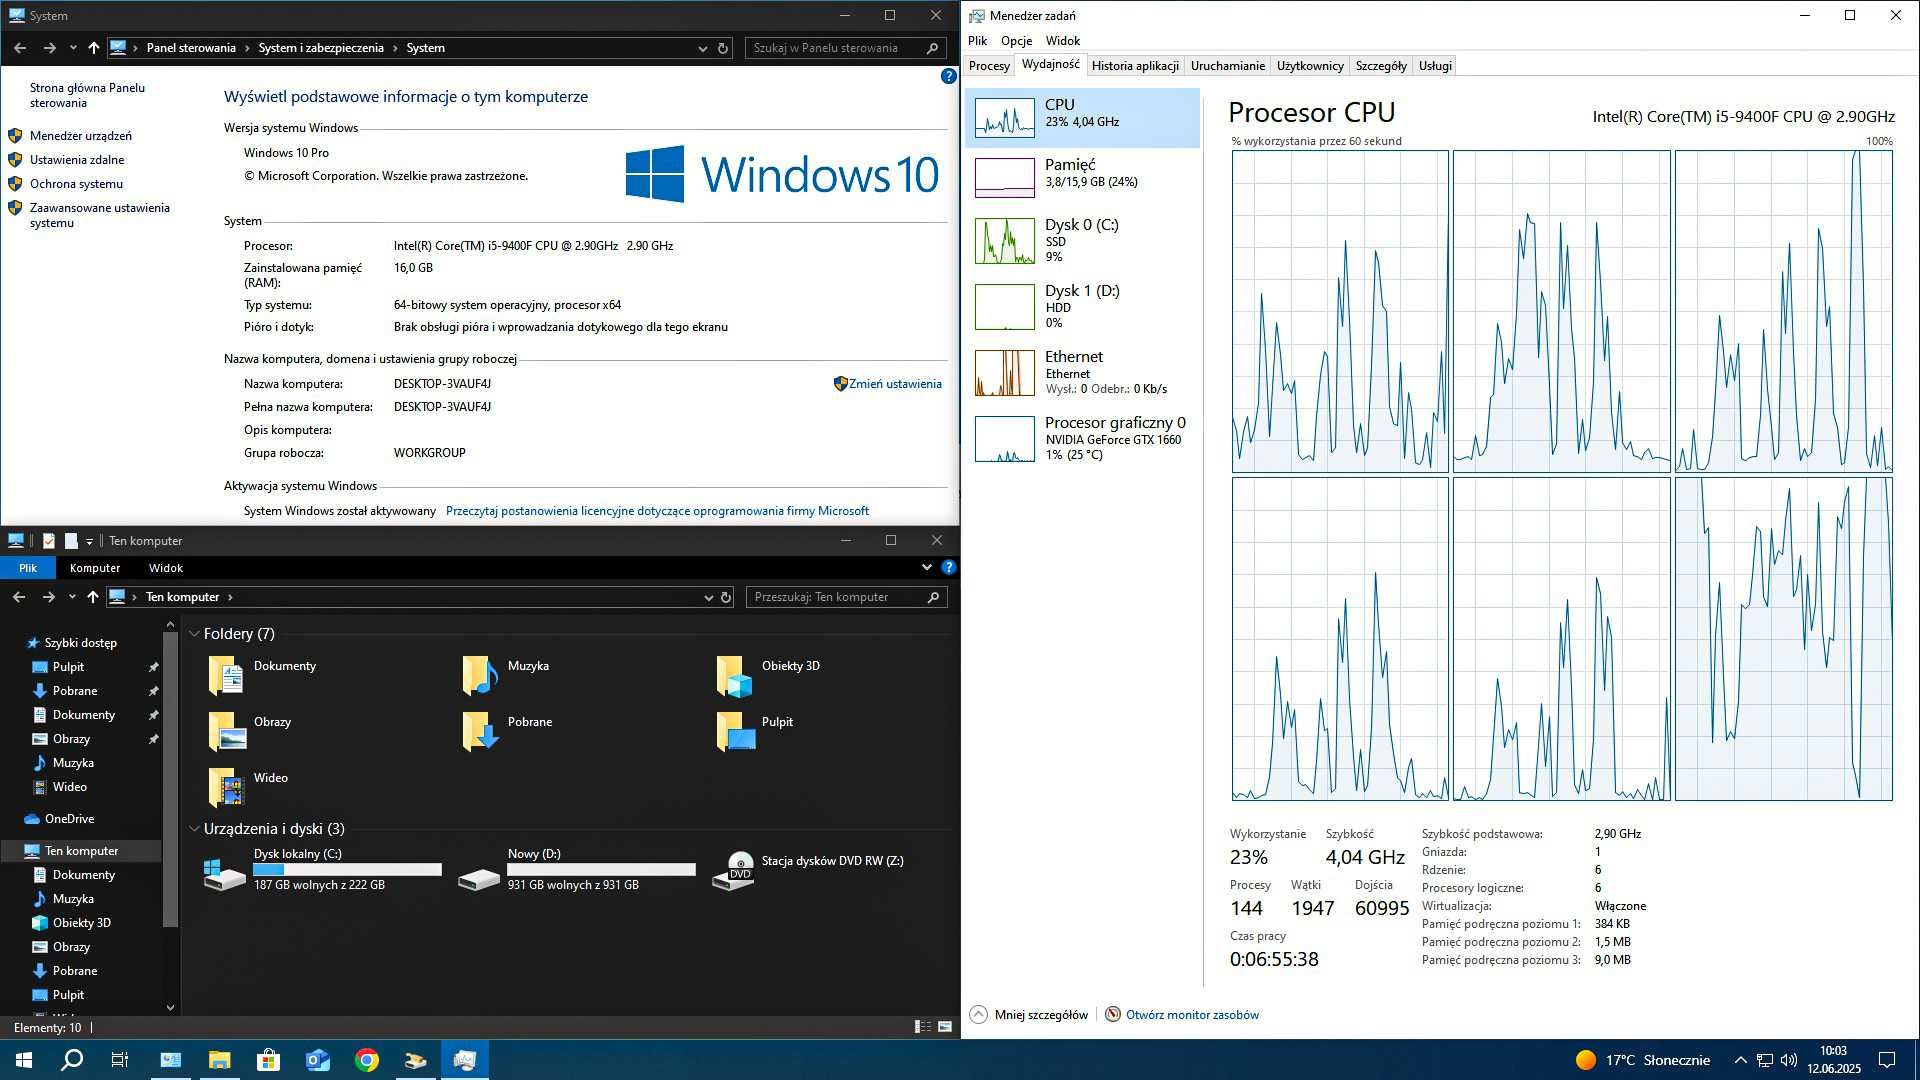This screenshot has height=1080, width=1920.
Task: Select the CPU performance graph thumbnail
Action: (1004, 118)
